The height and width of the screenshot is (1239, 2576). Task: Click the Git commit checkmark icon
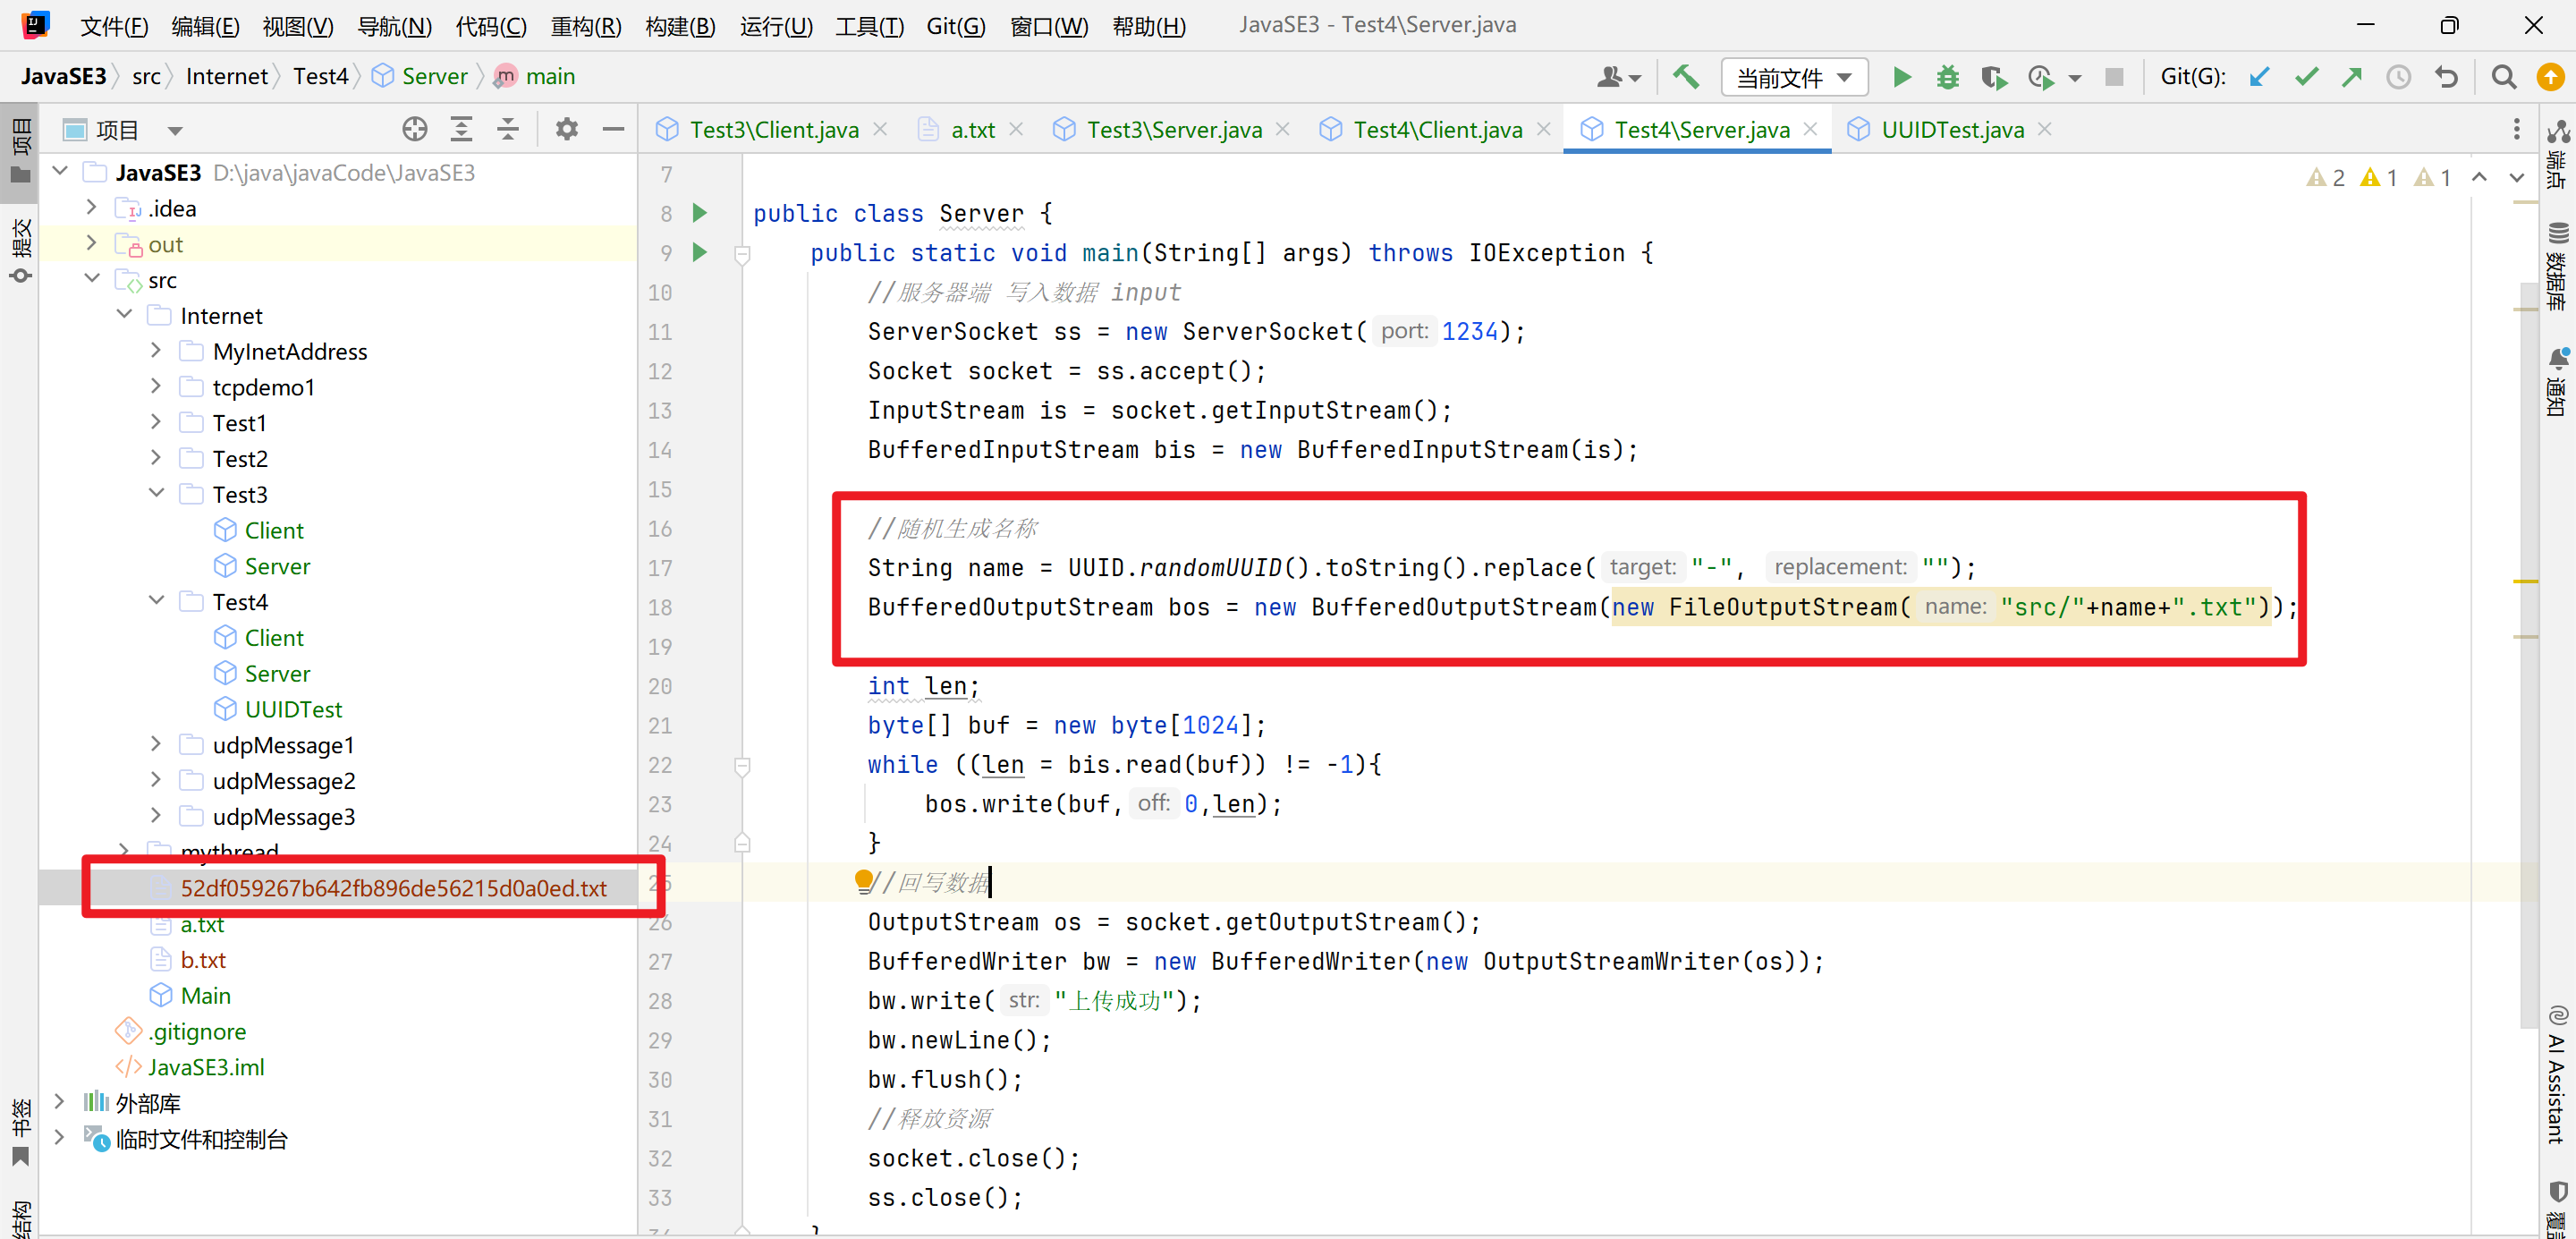[x=2306, y=77]
